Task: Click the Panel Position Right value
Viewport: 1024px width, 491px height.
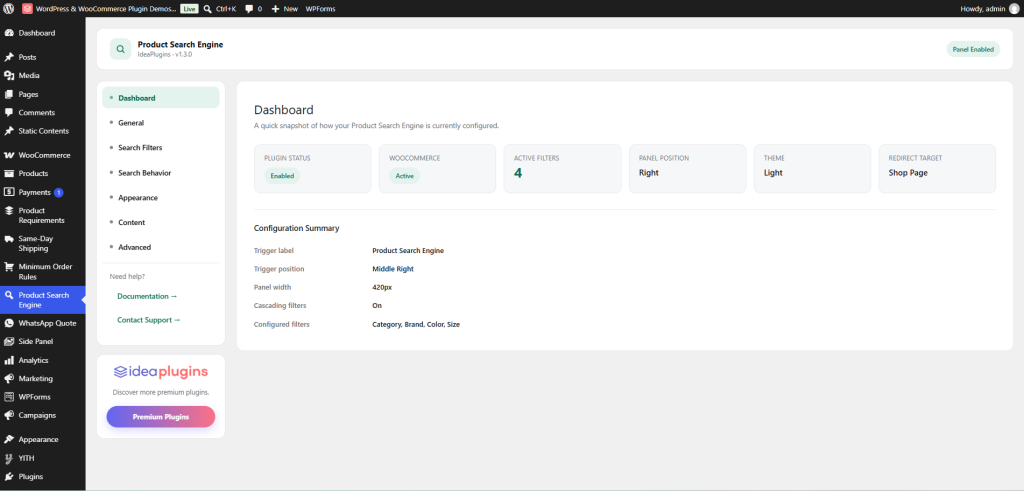Action: [648, 173]
